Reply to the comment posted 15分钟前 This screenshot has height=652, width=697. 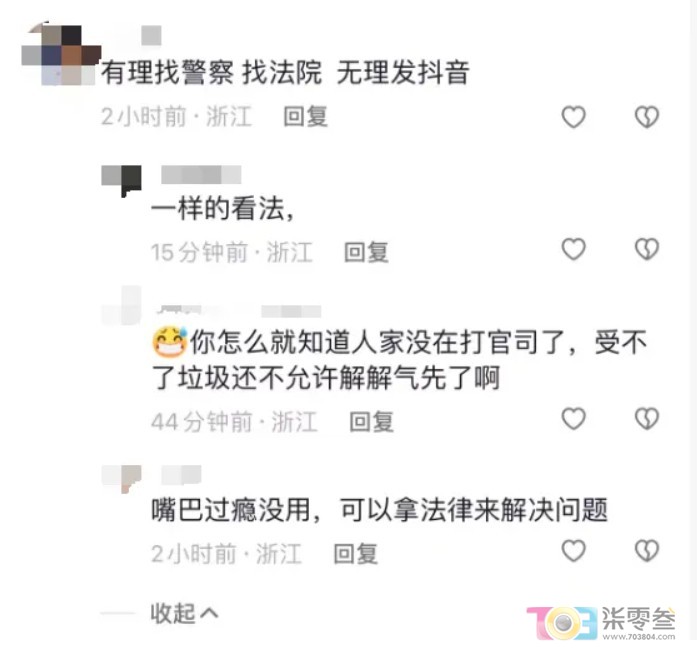pos(367,252)
